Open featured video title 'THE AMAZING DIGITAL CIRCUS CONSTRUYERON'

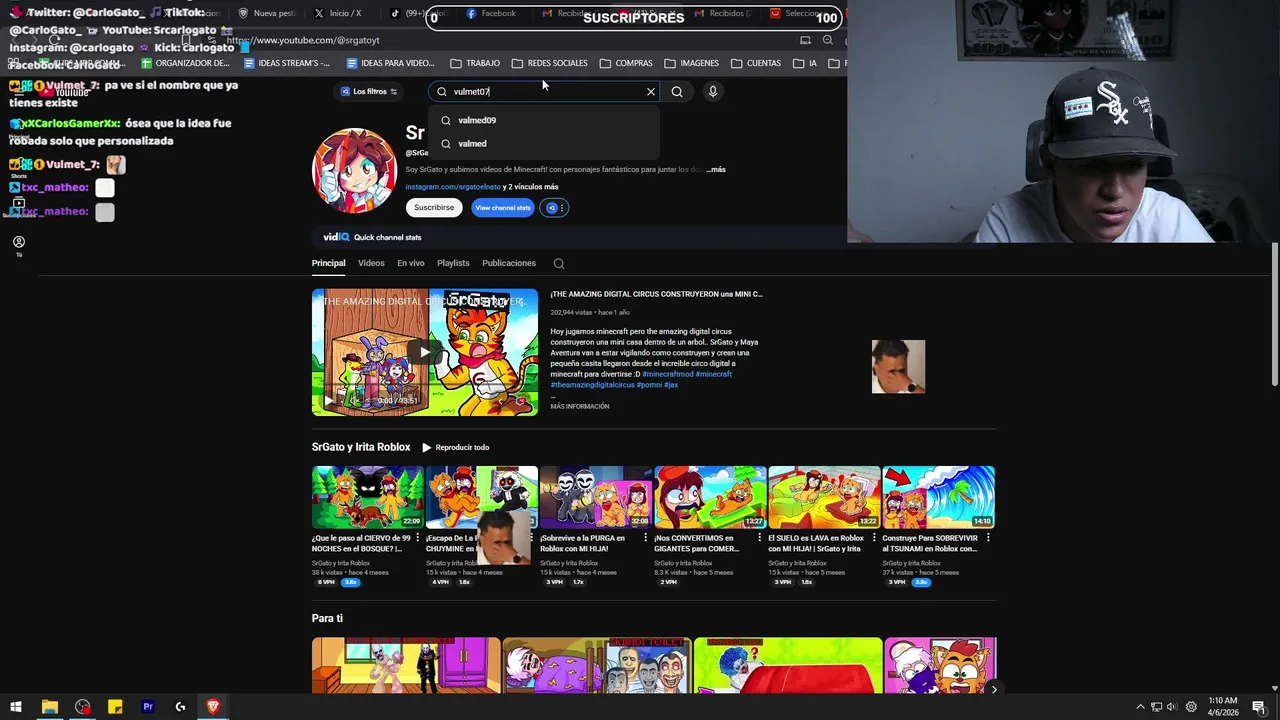point(656,294)
